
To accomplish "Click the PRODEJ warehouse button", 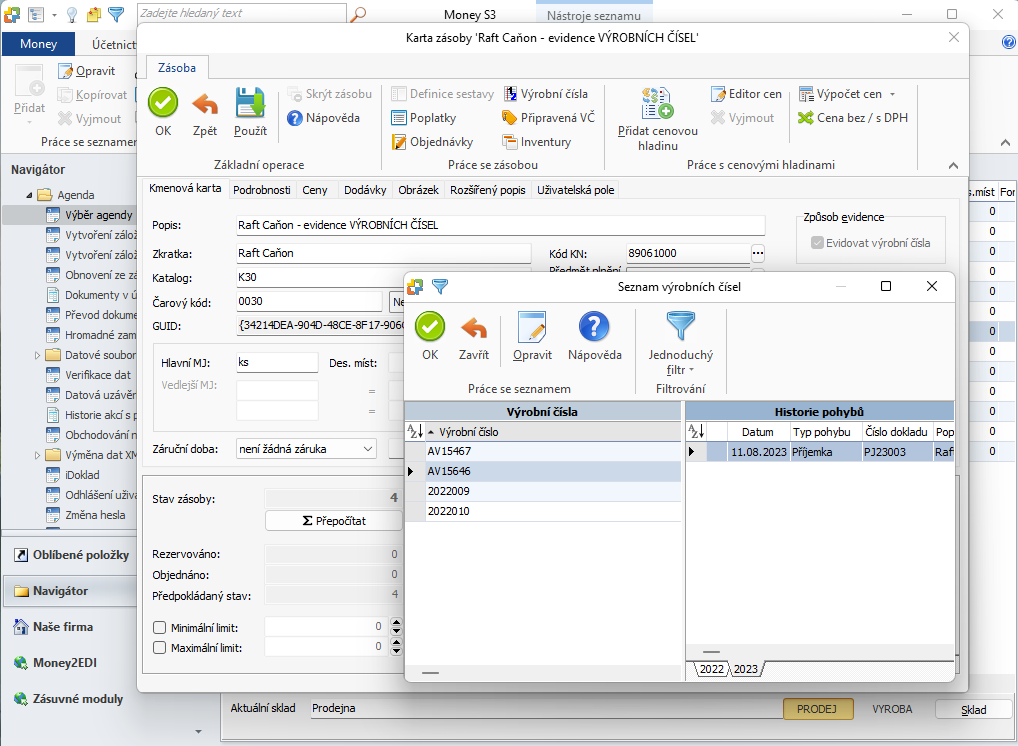I will point(817,709).
